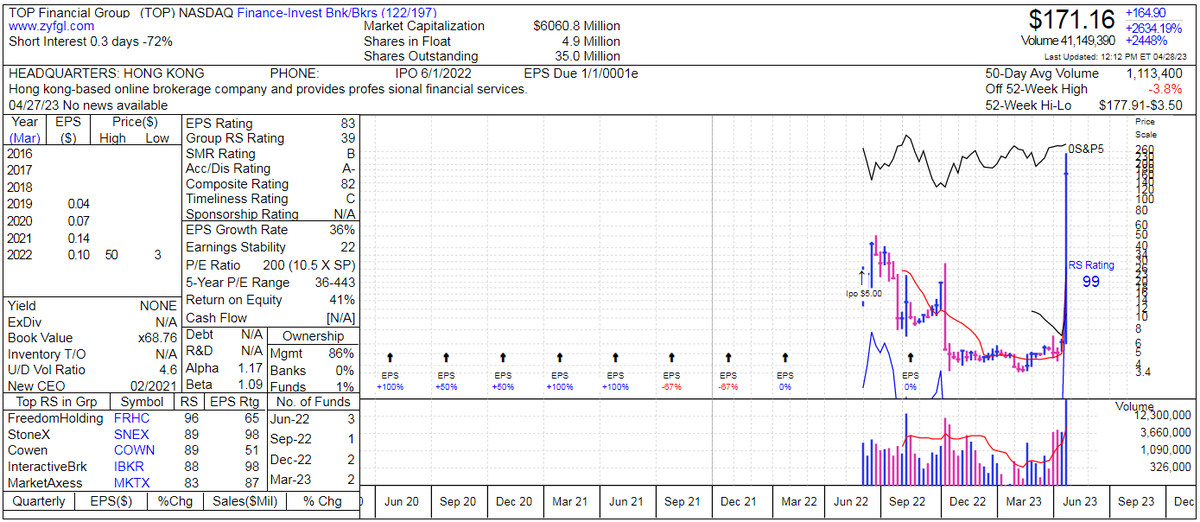Click the Earnings Stability row
Image resolution: width=1200 pixels, height=522 pixels.
269,247
